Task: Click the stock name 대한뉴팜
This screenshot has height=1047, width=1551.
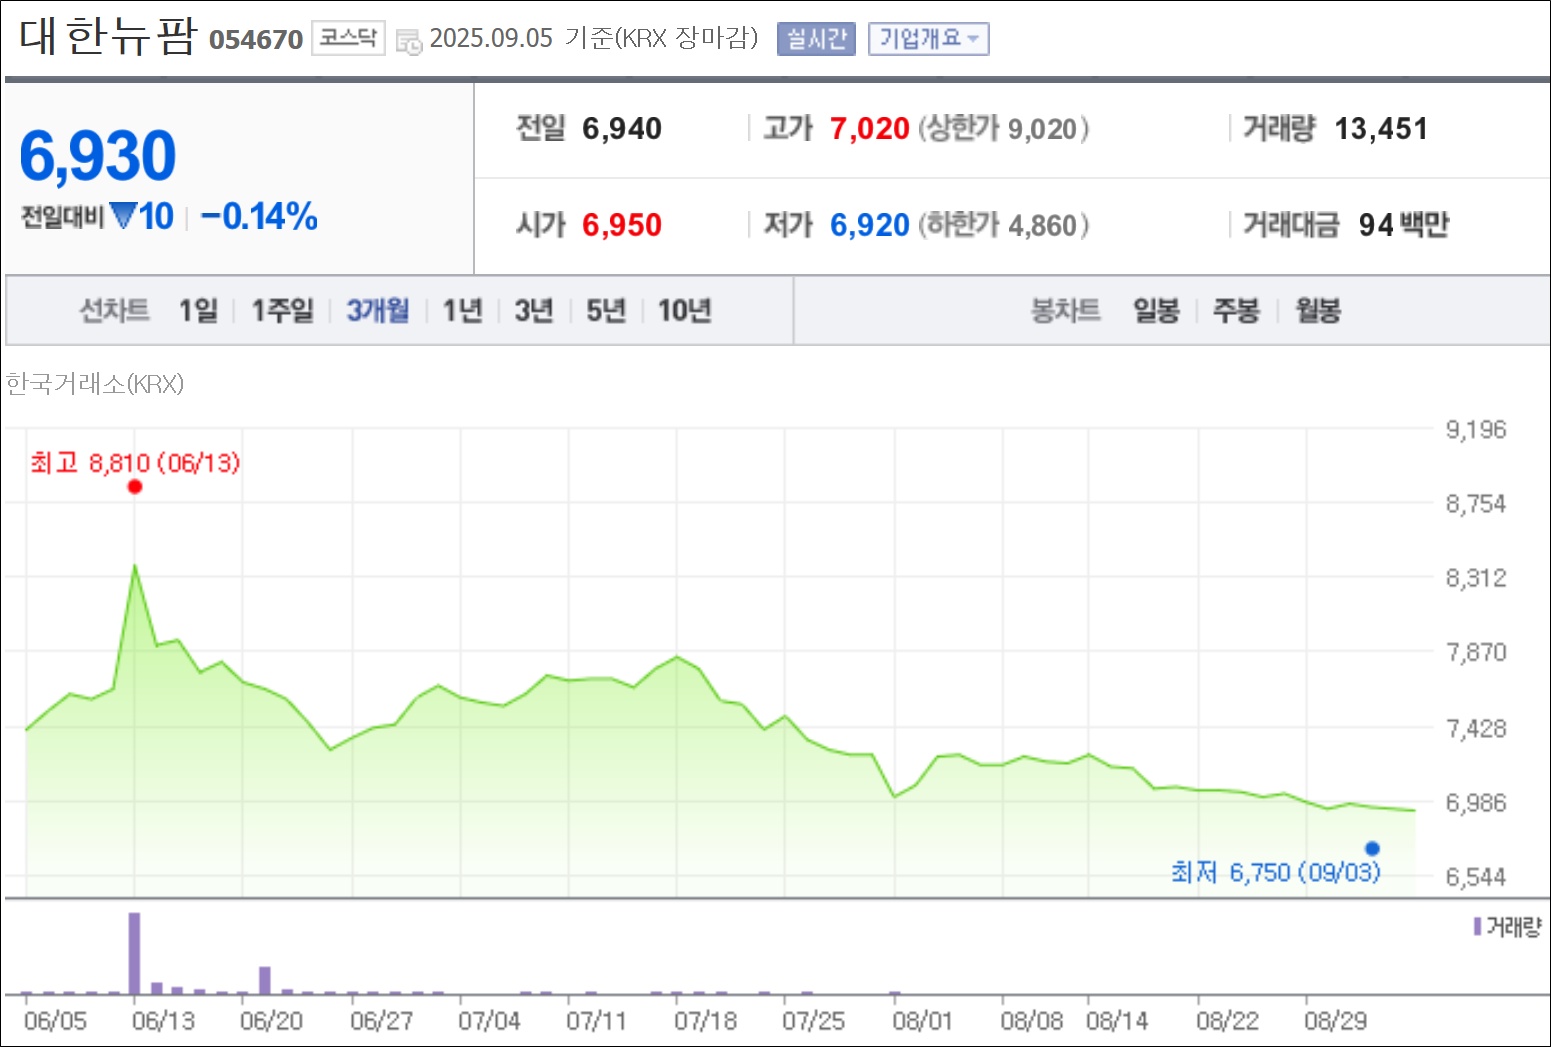Action: point(108,36)
